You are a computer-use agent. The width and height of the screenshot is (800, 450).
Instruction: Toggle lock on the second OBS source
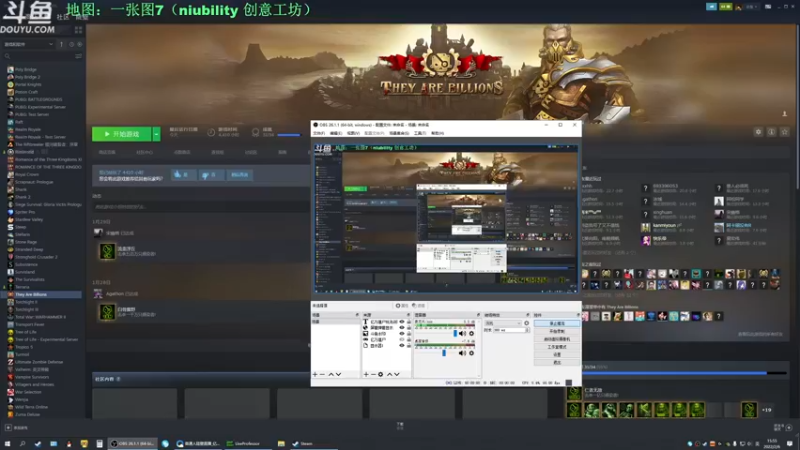409,328
